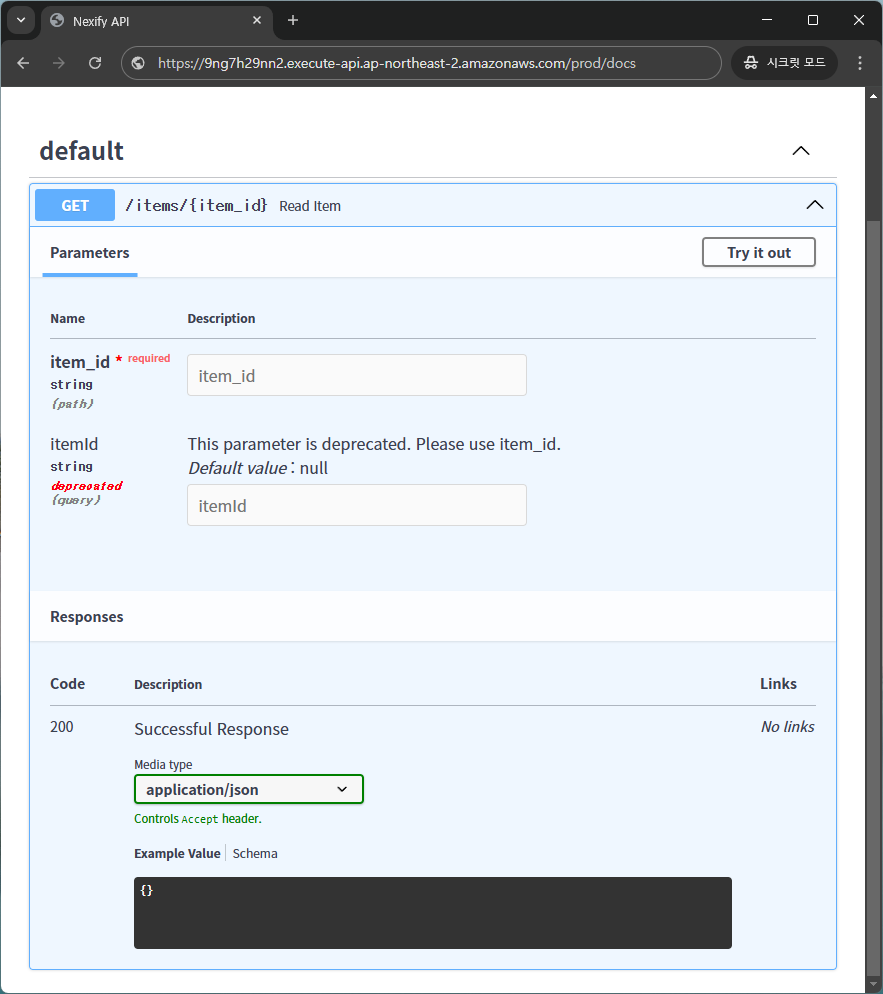Open the tab search dropdown arrow
Image resolution: width=883 pixels, height=994 pixels.
click(x=21, y=20)
